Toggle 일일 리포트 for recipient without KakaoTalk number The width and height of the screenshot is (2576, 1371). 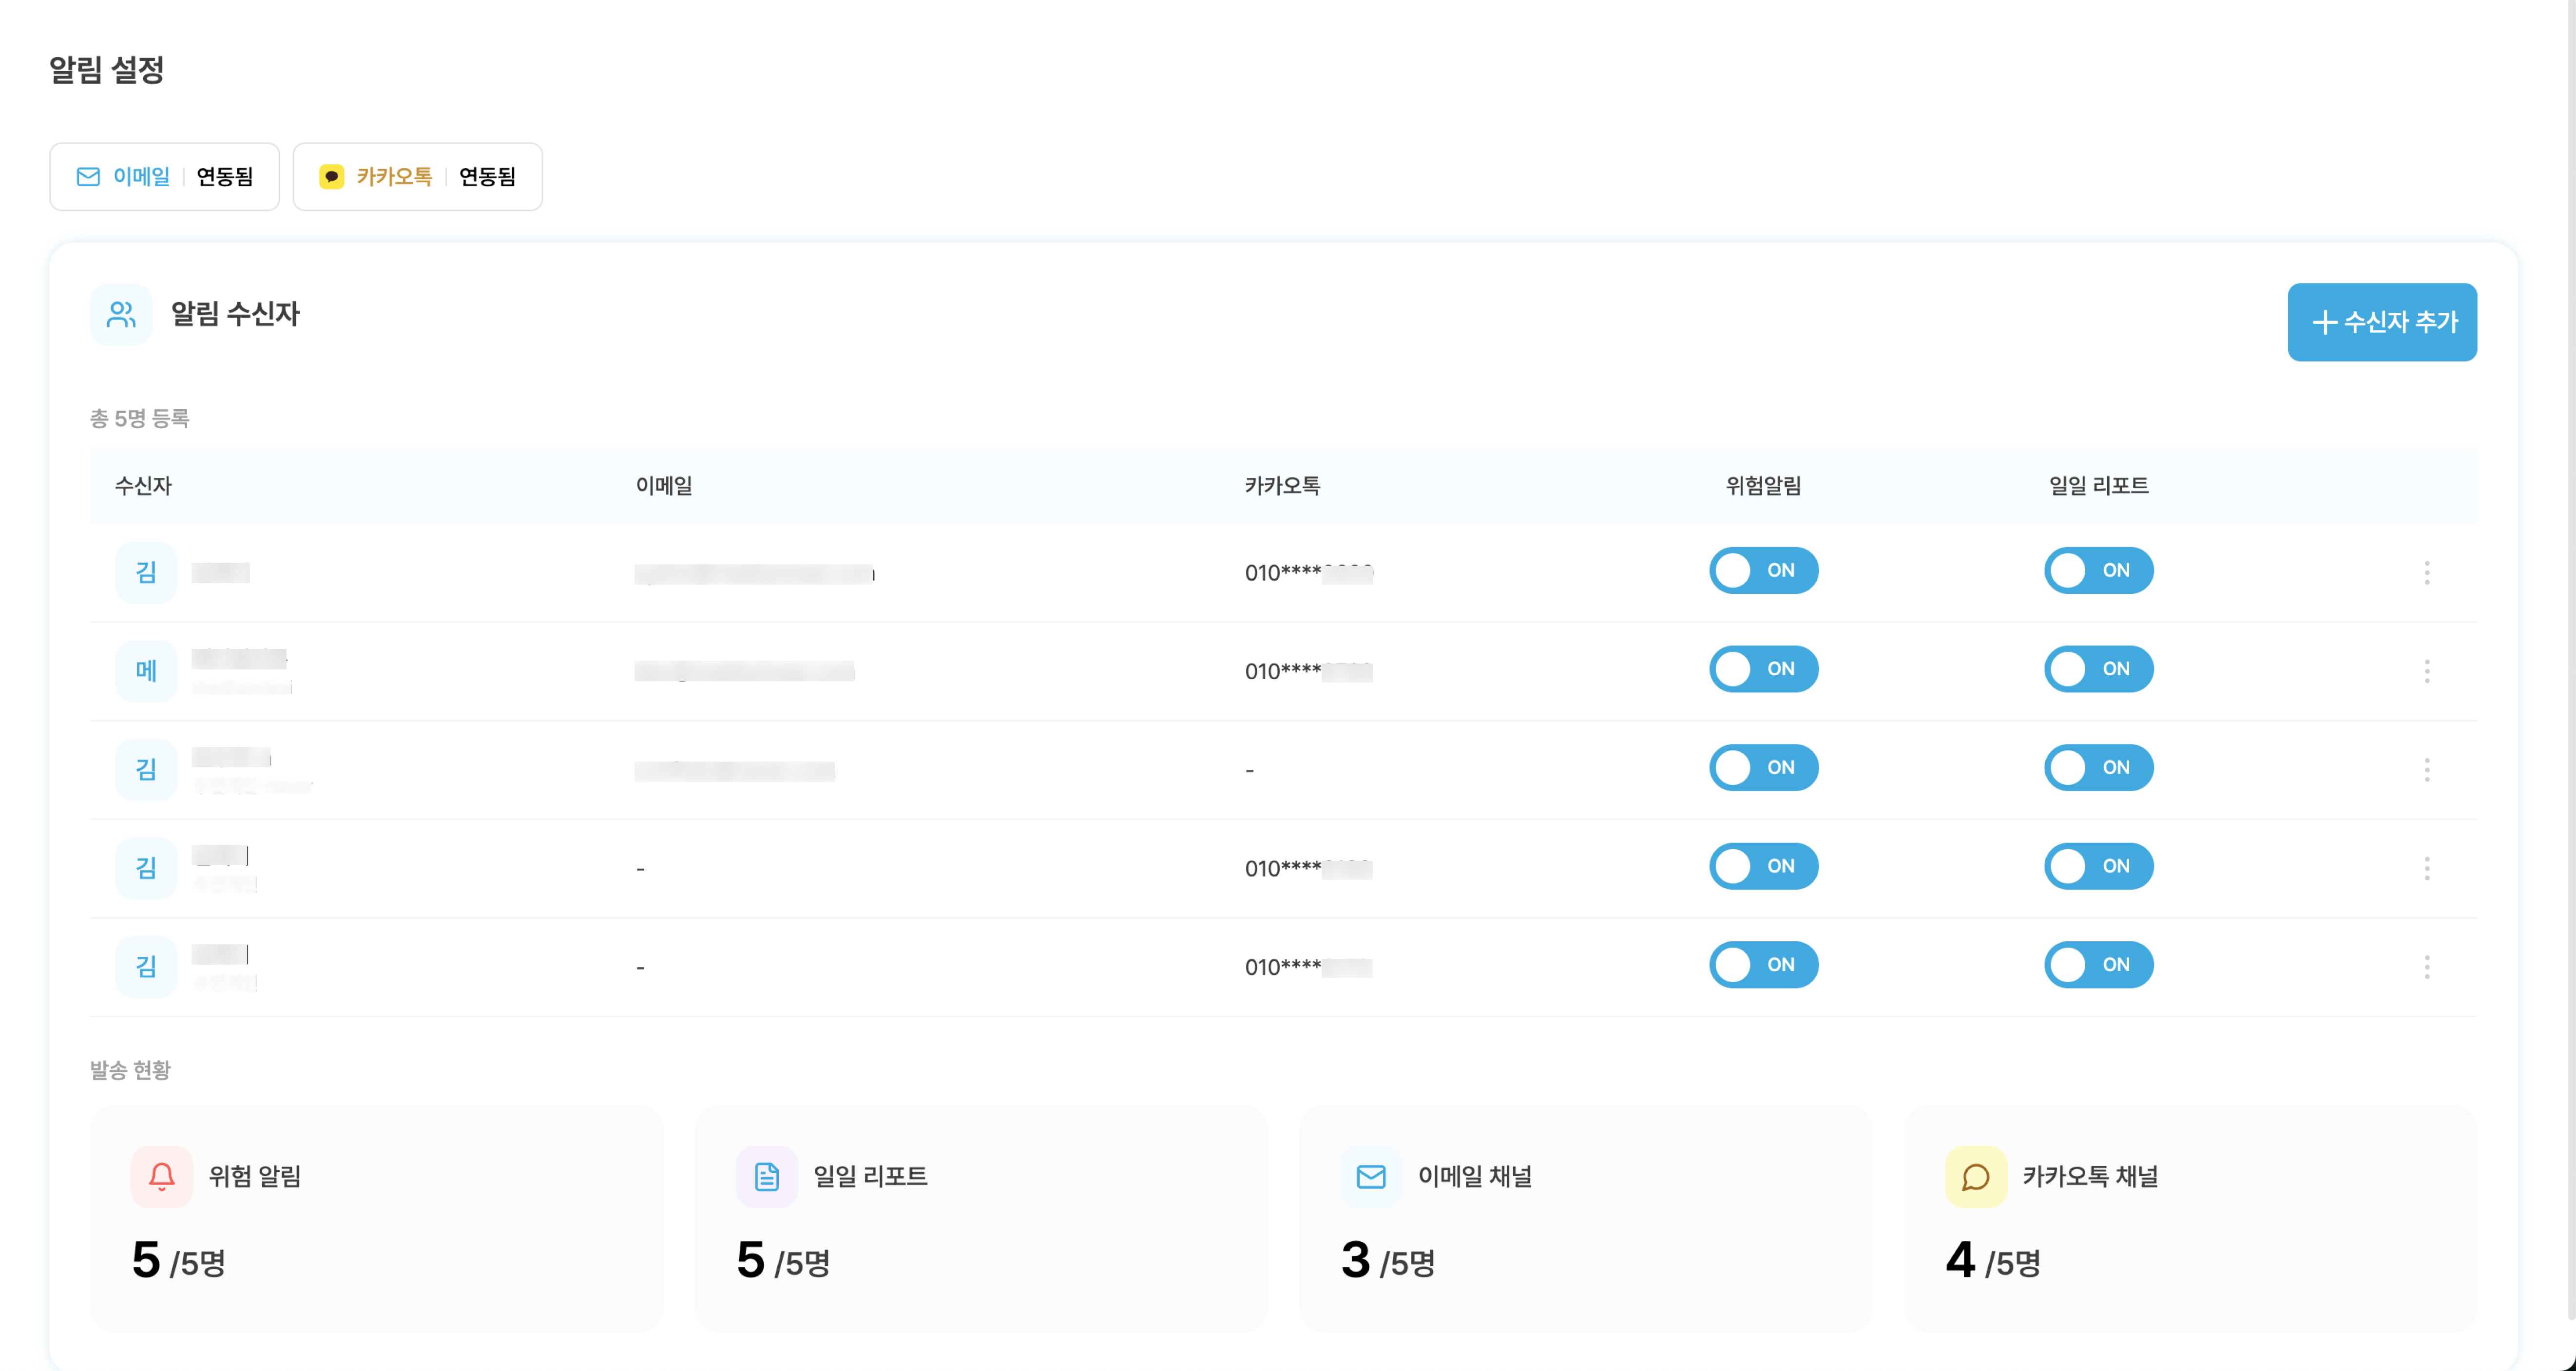2098,768
